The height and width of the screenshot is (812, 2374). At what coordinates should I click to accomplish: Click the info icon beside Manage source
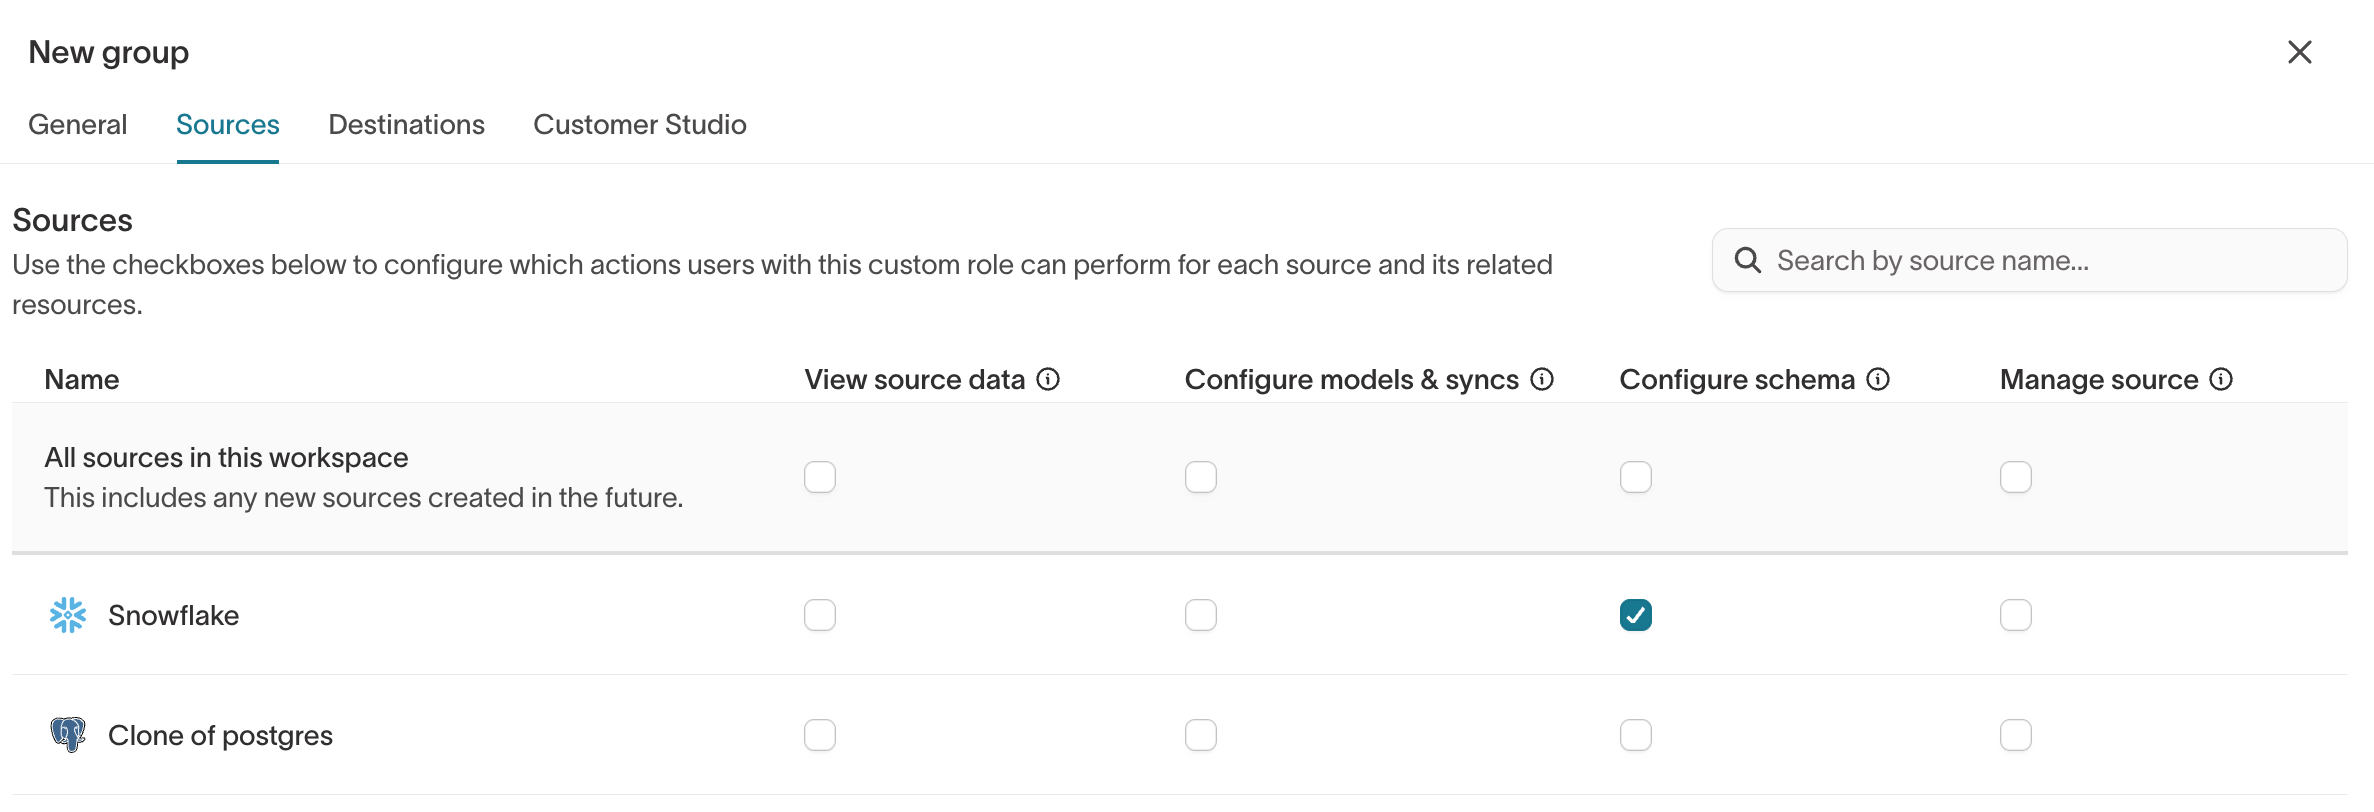click(2221, 379)
